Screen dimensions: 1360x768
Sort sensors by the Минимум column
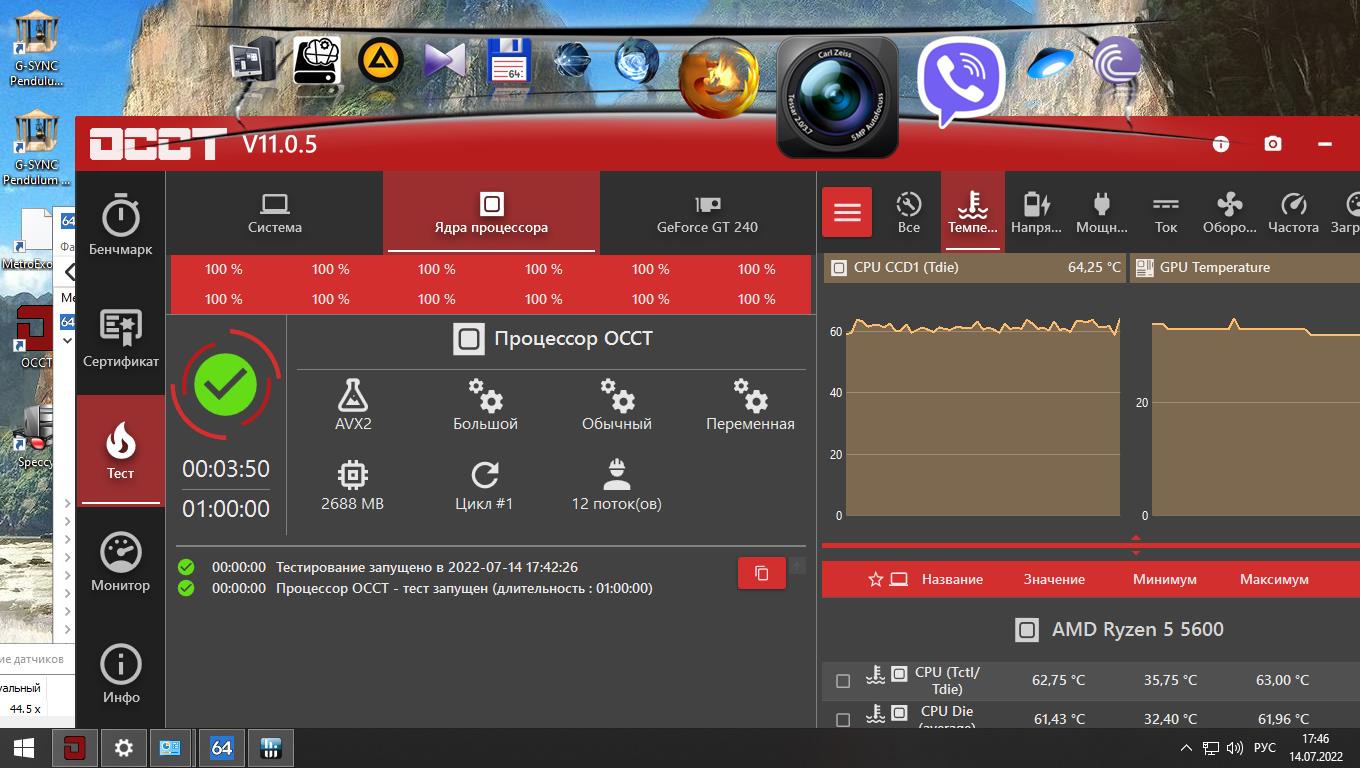[x=1165, y=579]
